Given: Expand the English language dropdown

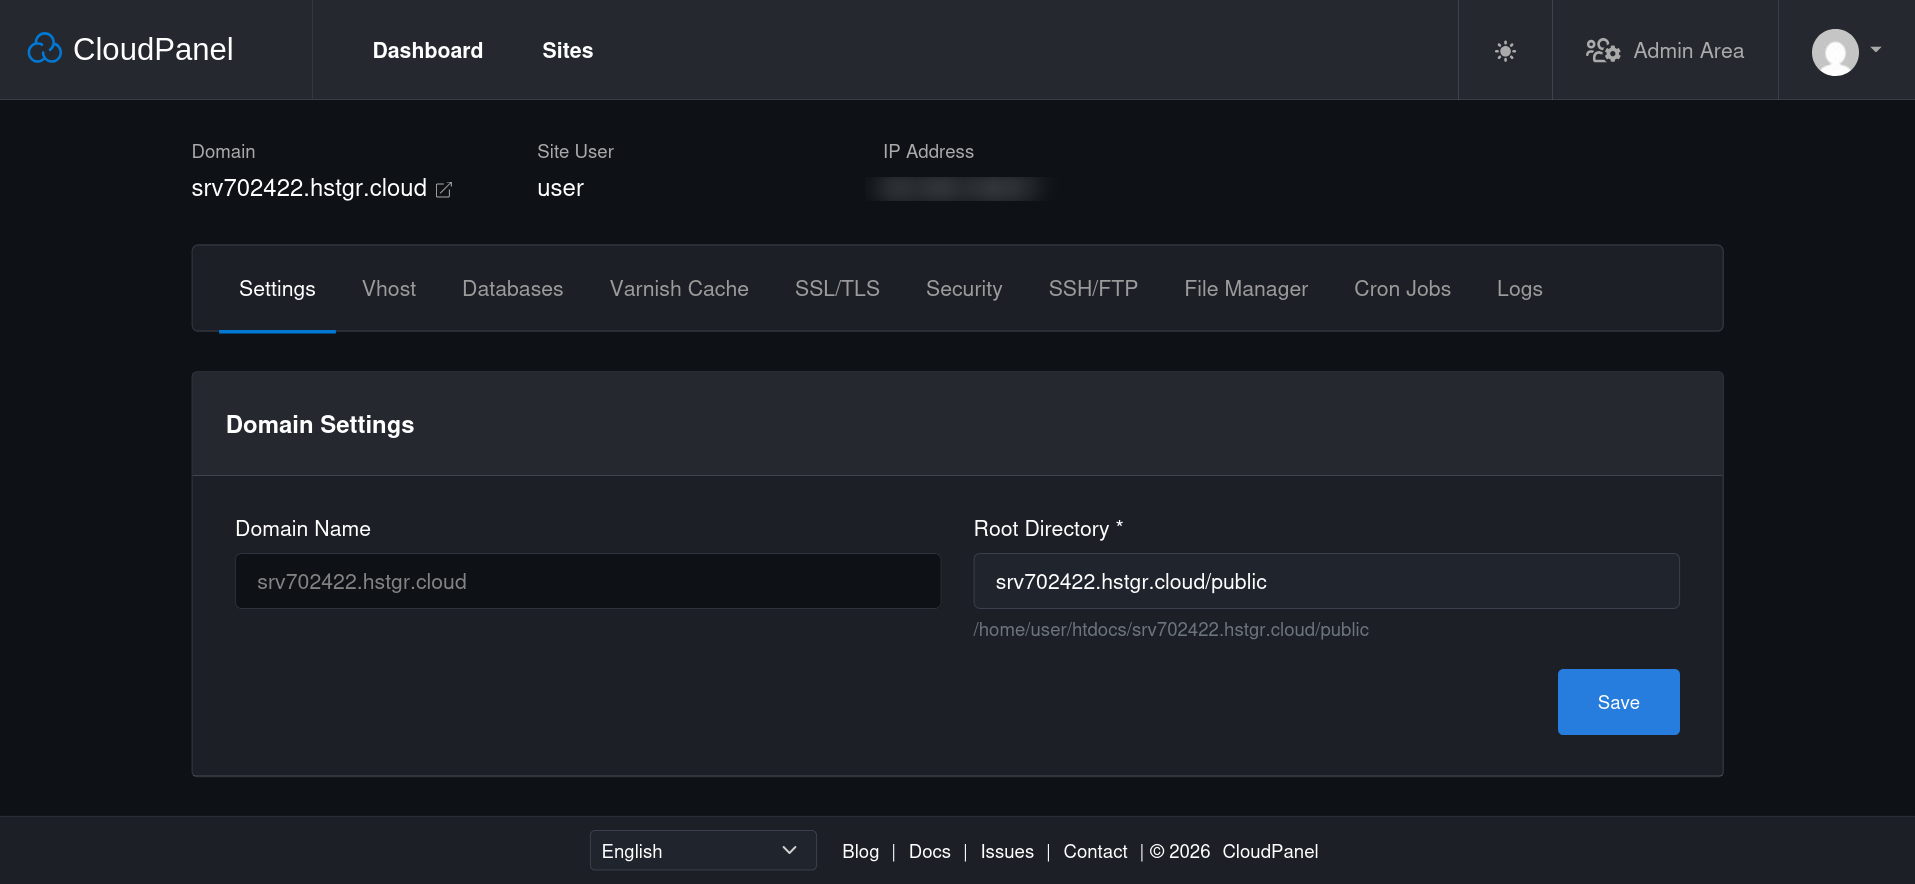Looking at the screenshot, I should (703, 851).
